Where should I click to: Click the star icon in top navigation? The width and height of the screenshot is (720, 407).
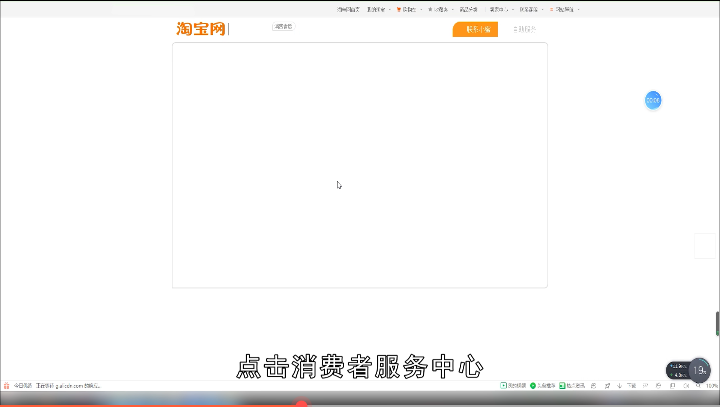[430, 9]
